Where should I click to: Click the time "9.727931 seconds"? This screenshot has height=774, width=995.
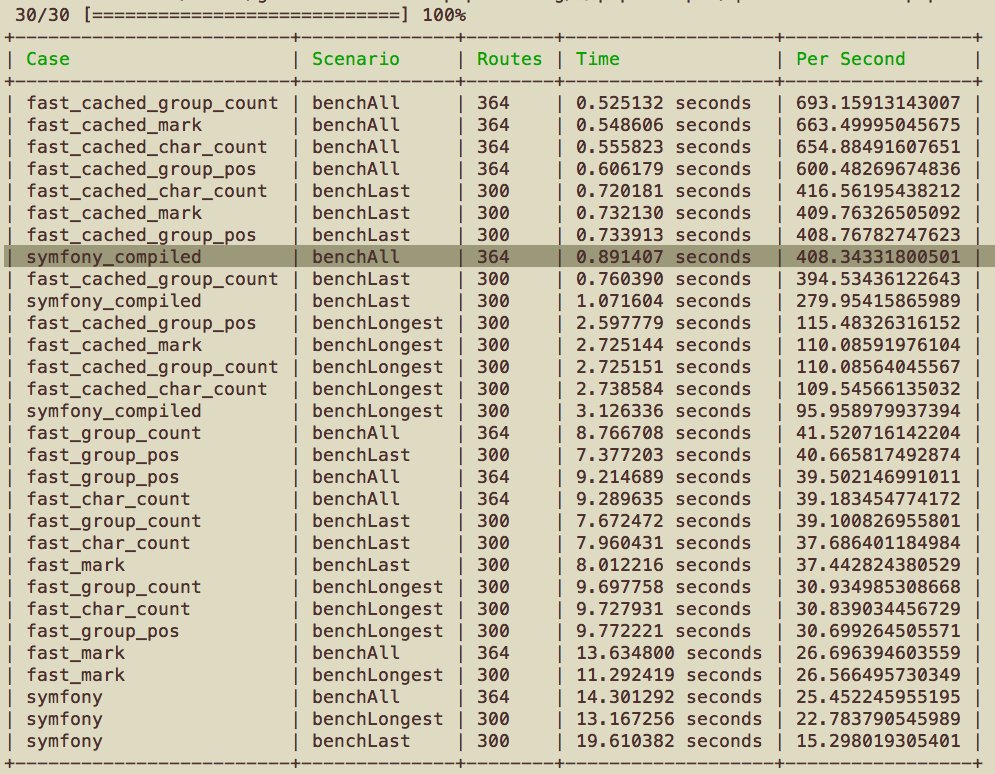(663, 609)
